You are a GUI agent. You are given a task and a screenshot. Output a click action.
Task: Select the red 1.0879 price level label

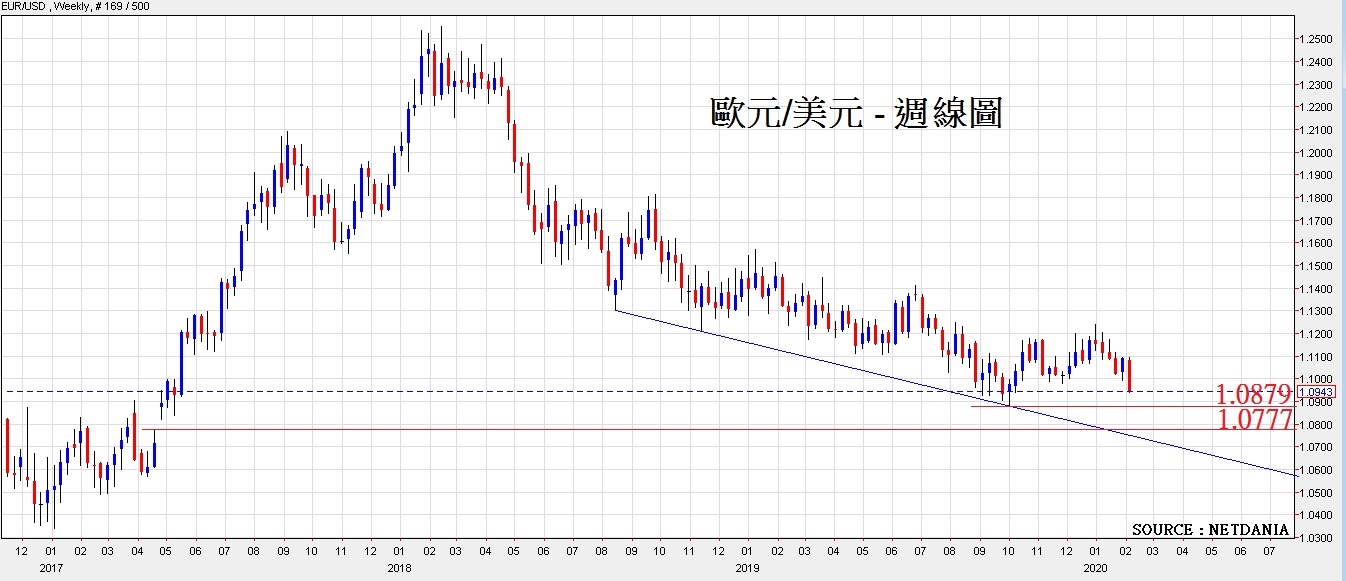pos(1254,393)
